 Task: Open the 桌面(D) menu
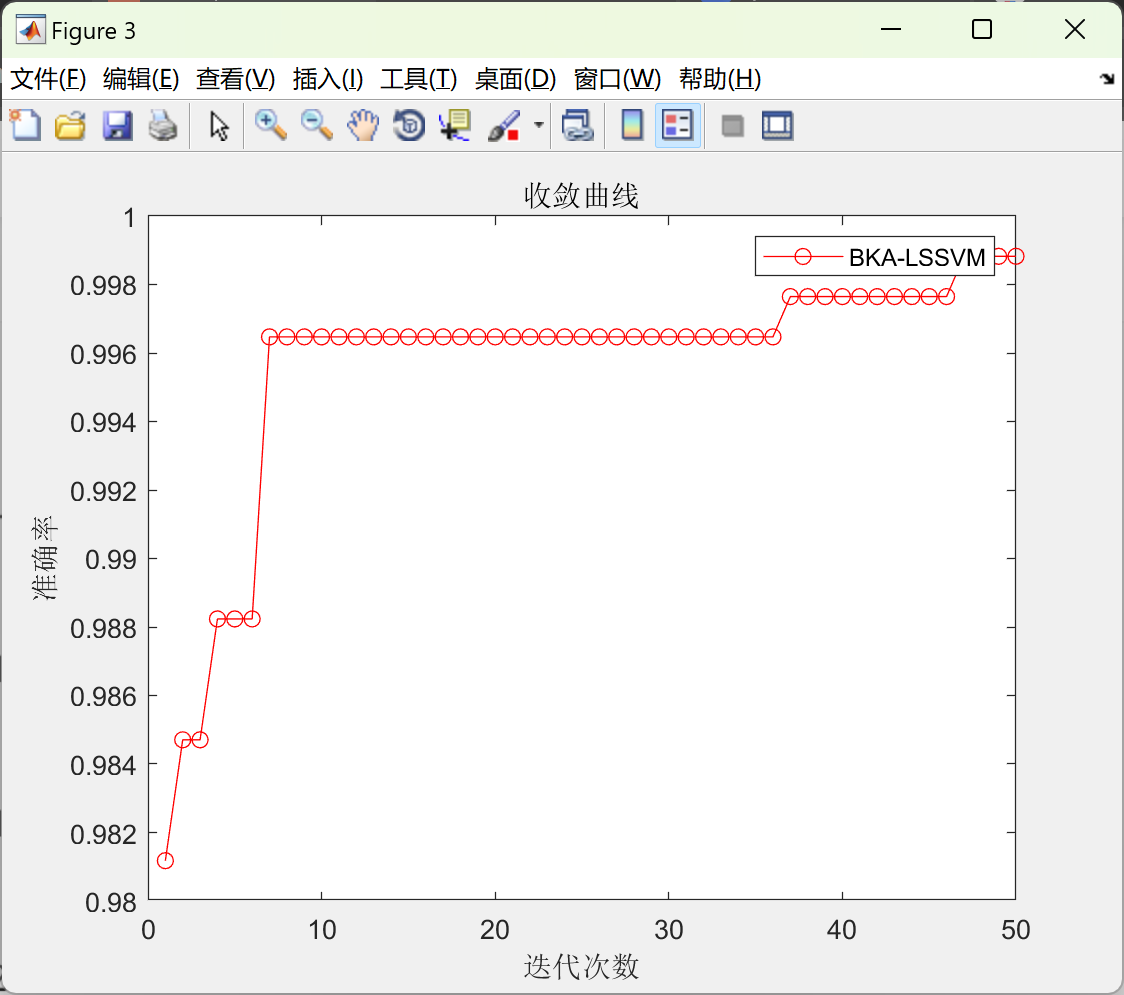point(515,79)
